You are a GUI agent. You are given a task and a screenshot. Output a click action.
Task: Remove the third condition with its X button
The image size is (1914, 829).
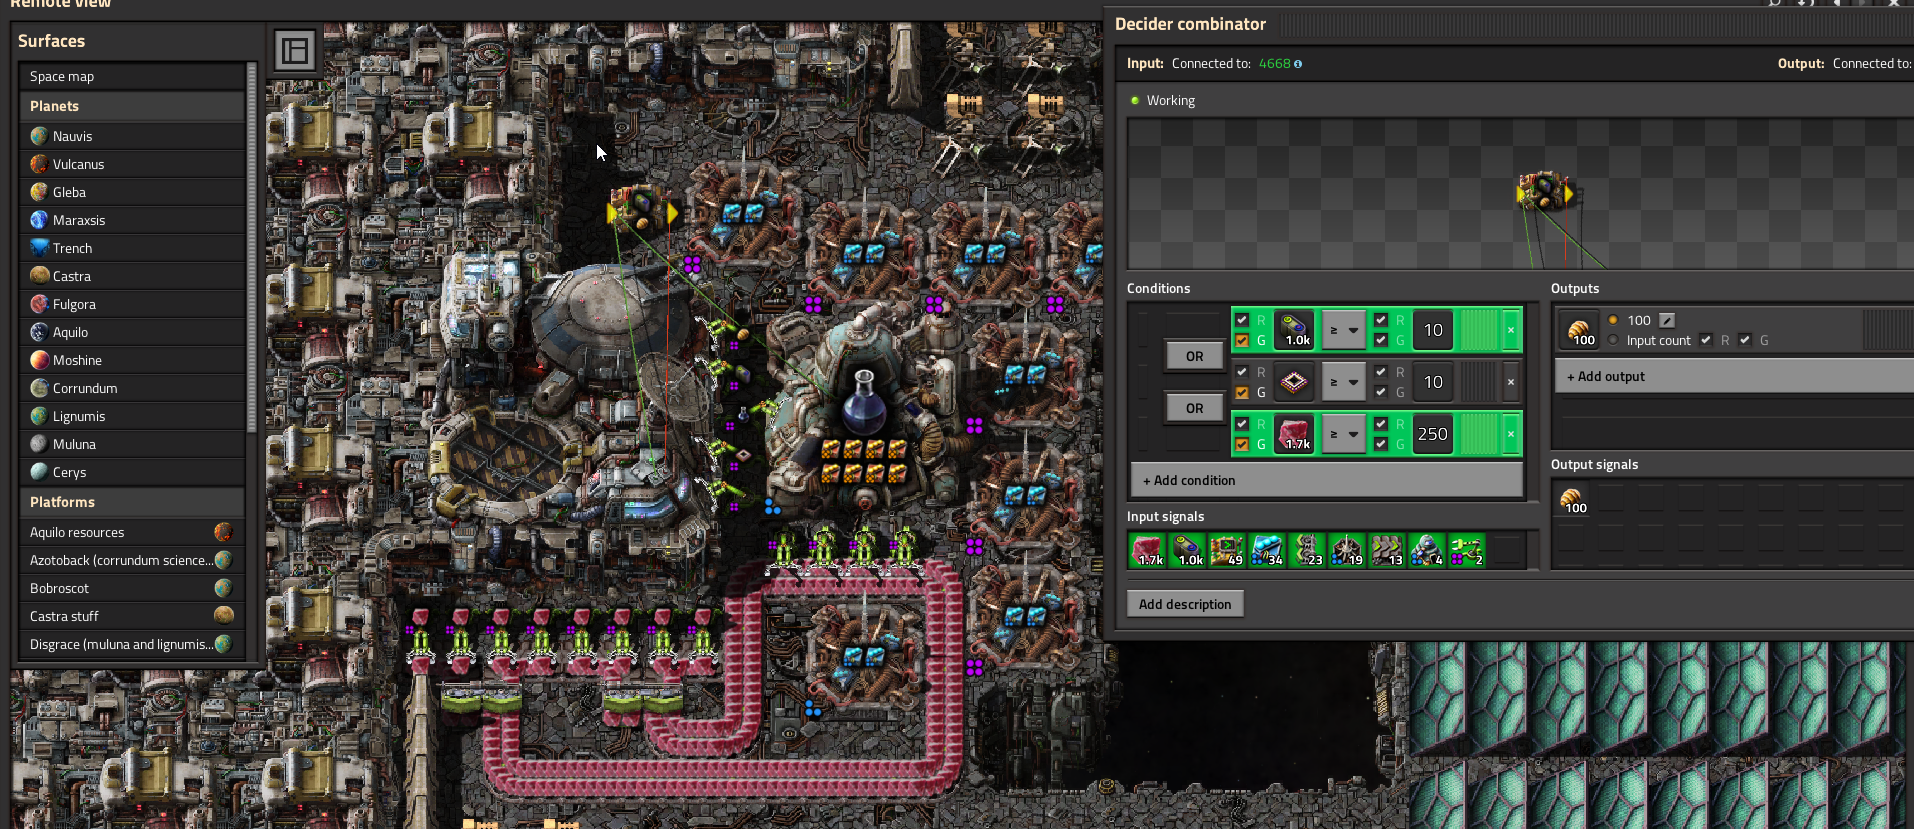(x=1510, y=434)
